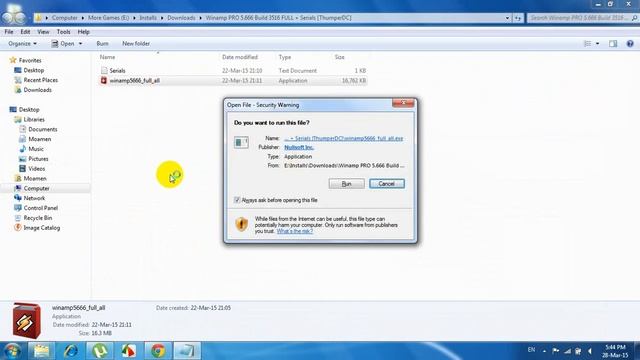Select Favorites in the navigation pane
This screenshot has width=640, height=360.
pyautogui.click(x=30, y=60)
